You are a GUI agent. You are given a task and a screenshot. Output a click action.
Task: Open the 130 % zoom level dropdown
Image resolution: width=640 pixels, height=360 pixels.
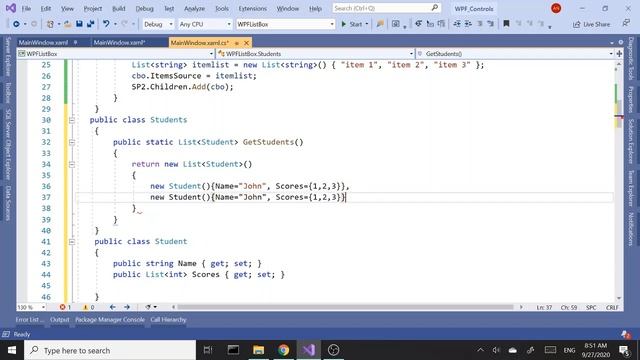(x=31, y=307)
